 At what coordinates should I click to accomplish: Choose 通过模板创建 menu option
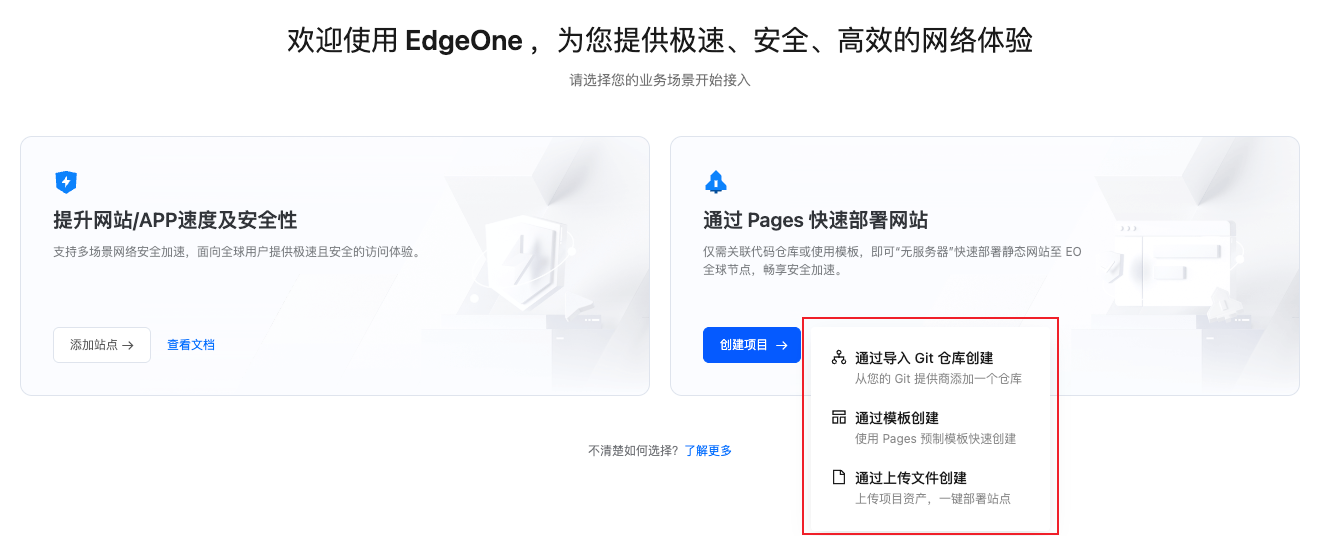896,418
